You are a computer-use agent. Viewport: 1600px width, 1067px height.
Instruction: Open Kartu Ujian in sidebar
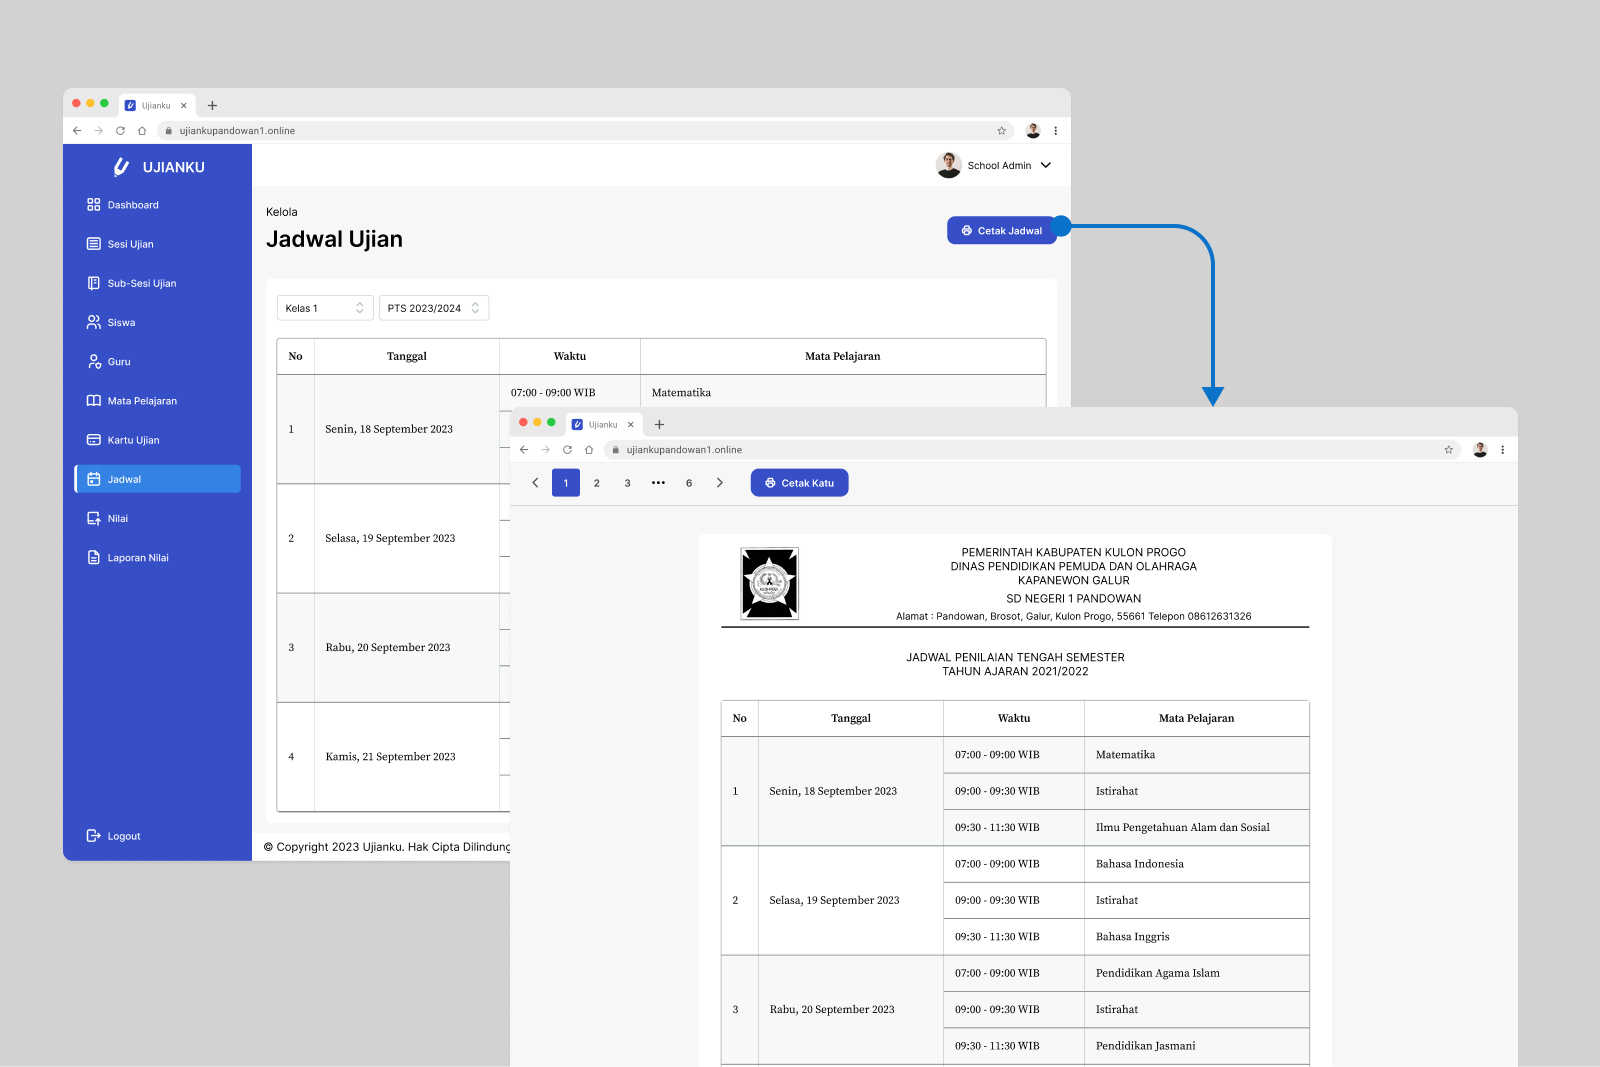coord(133,440)
